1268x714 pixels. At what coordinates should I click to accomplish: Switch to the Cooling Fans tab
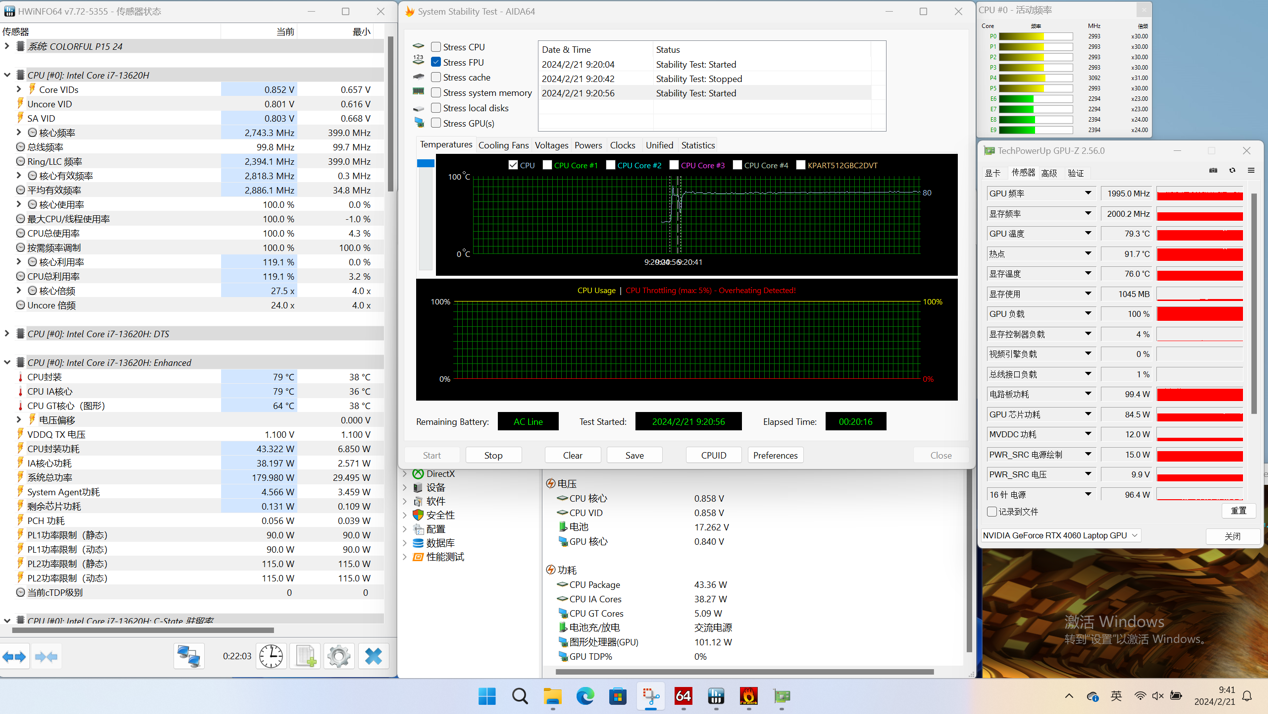pyautogui.click(x=503, y=146)
